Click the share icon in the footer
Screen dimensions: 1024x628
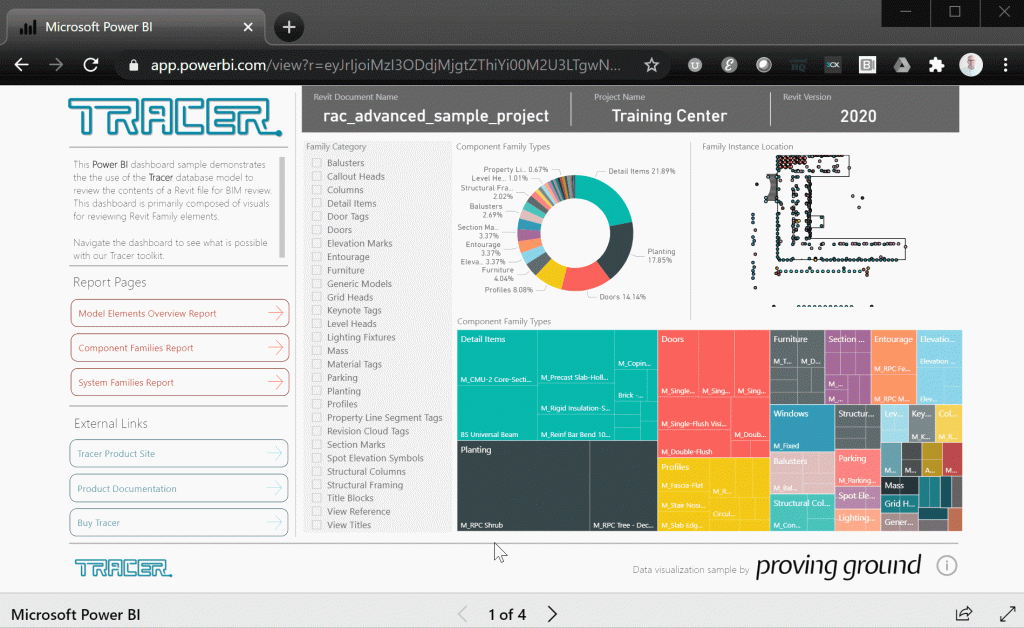coord(964,614)
